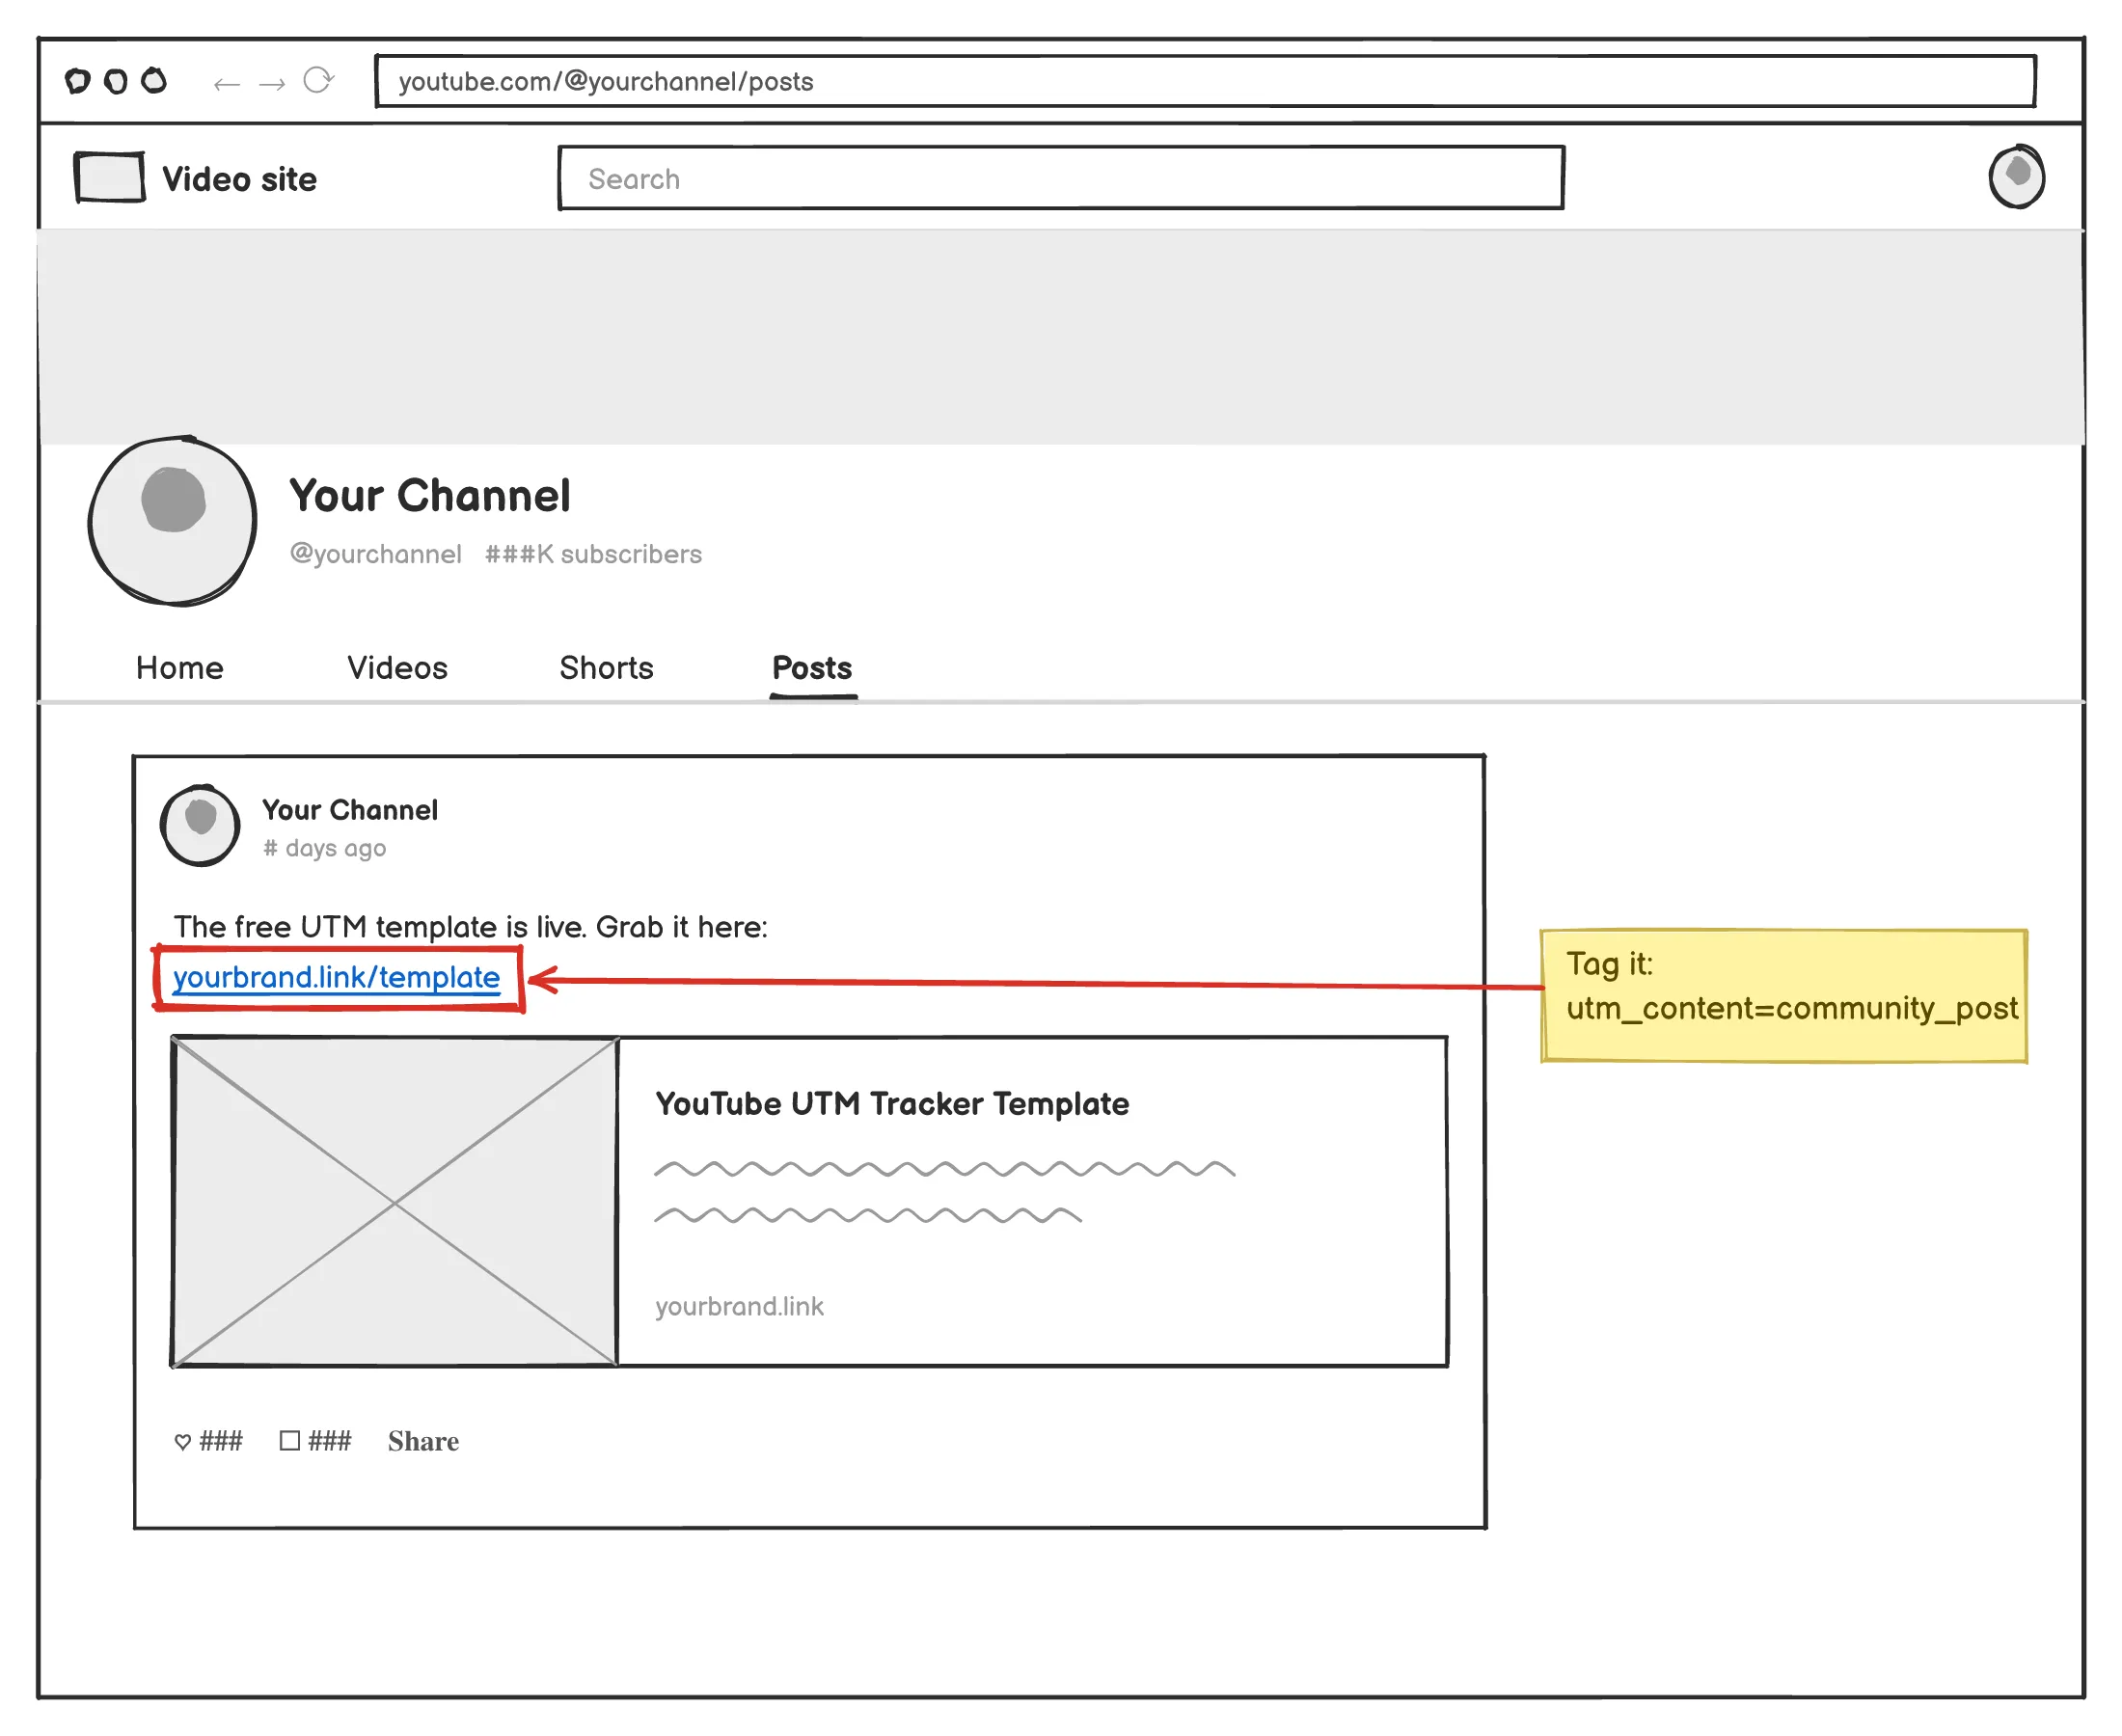Click the '# days ago' timestamp
The width and height of the screenshot is (2122, 1736).
(325, 848)
